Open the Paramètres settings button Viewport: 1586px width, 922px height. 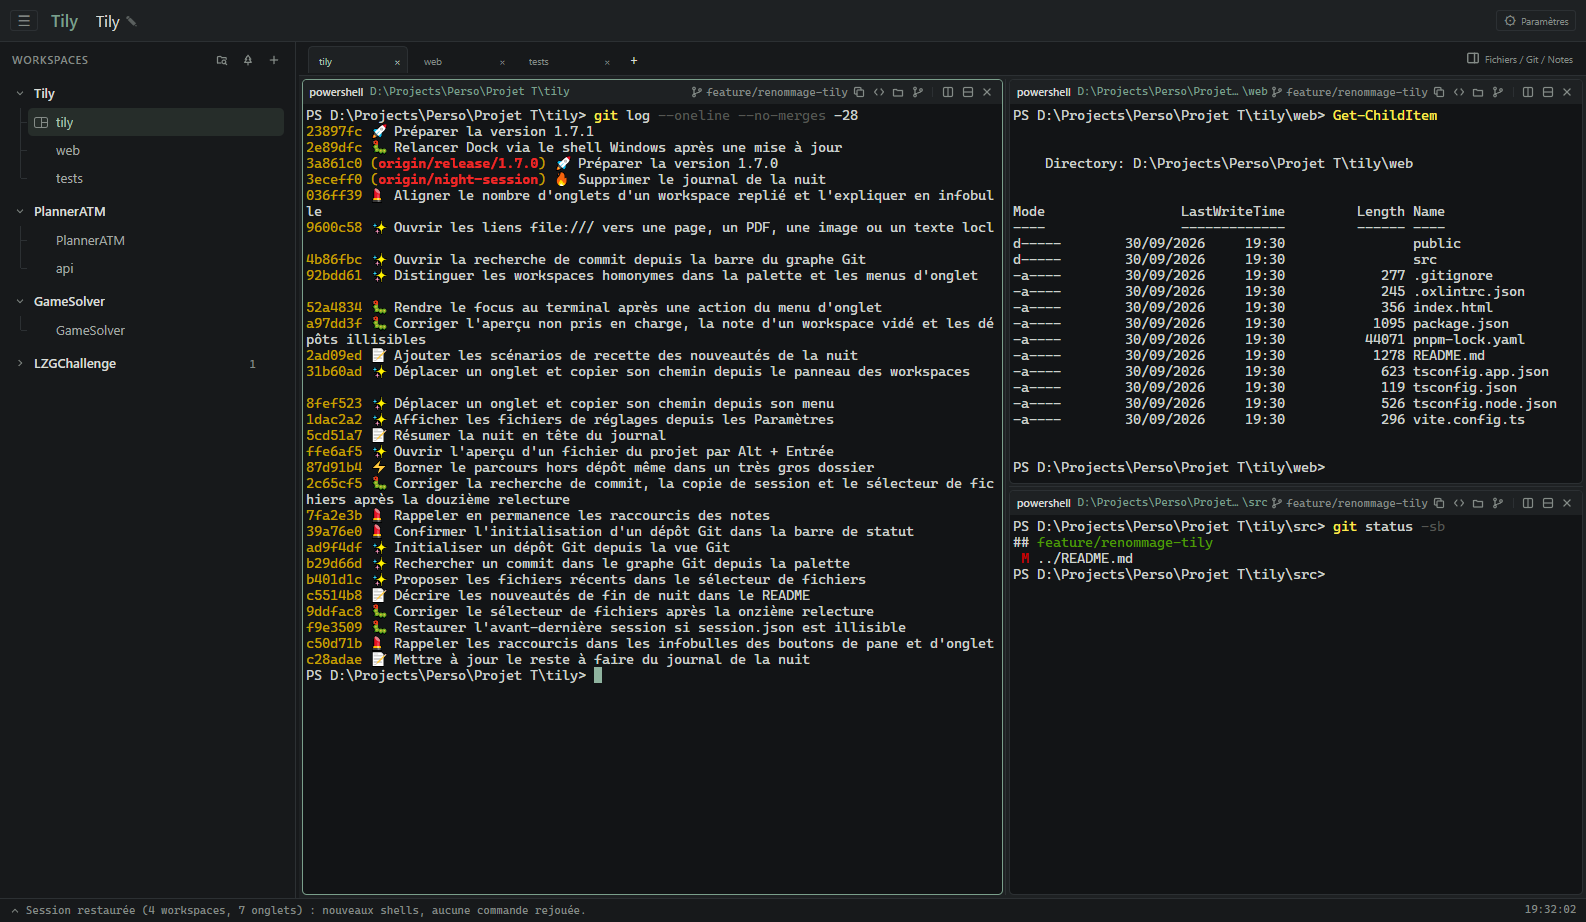tap(1536, 21)
